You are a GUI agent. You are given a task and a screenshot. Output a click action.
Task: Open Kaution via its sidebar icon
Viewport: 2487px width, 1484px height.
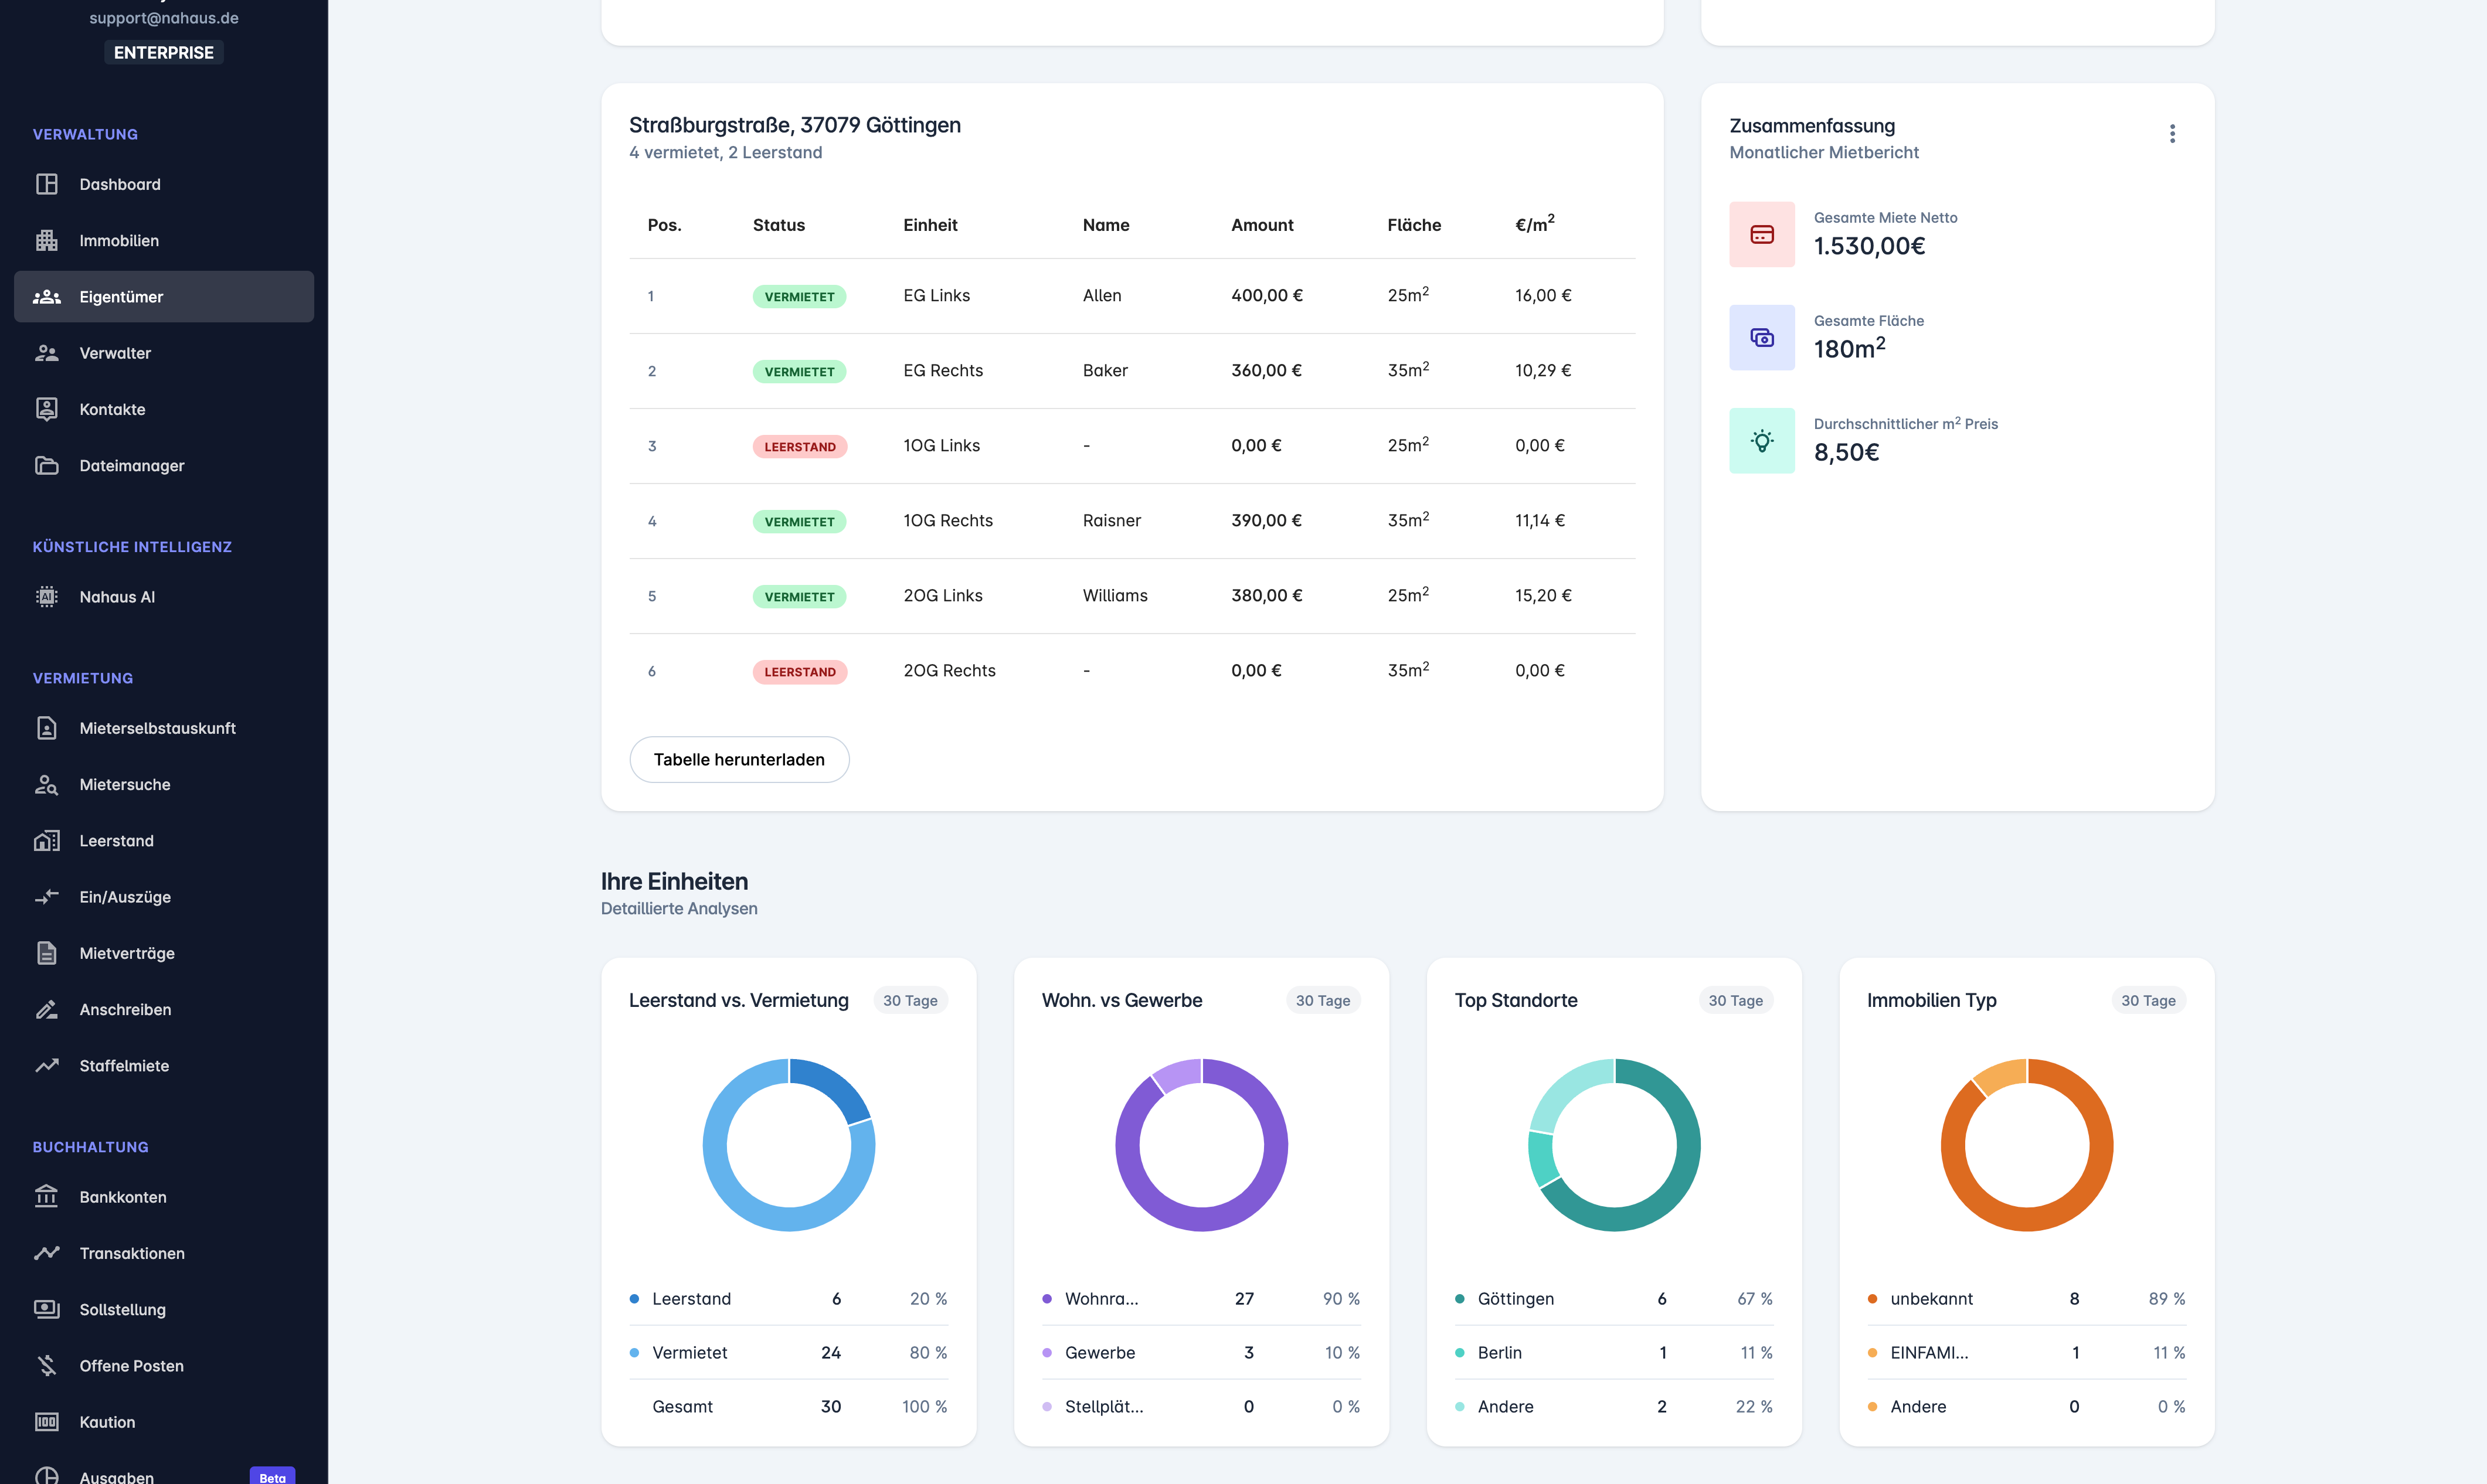(47, 1421)
